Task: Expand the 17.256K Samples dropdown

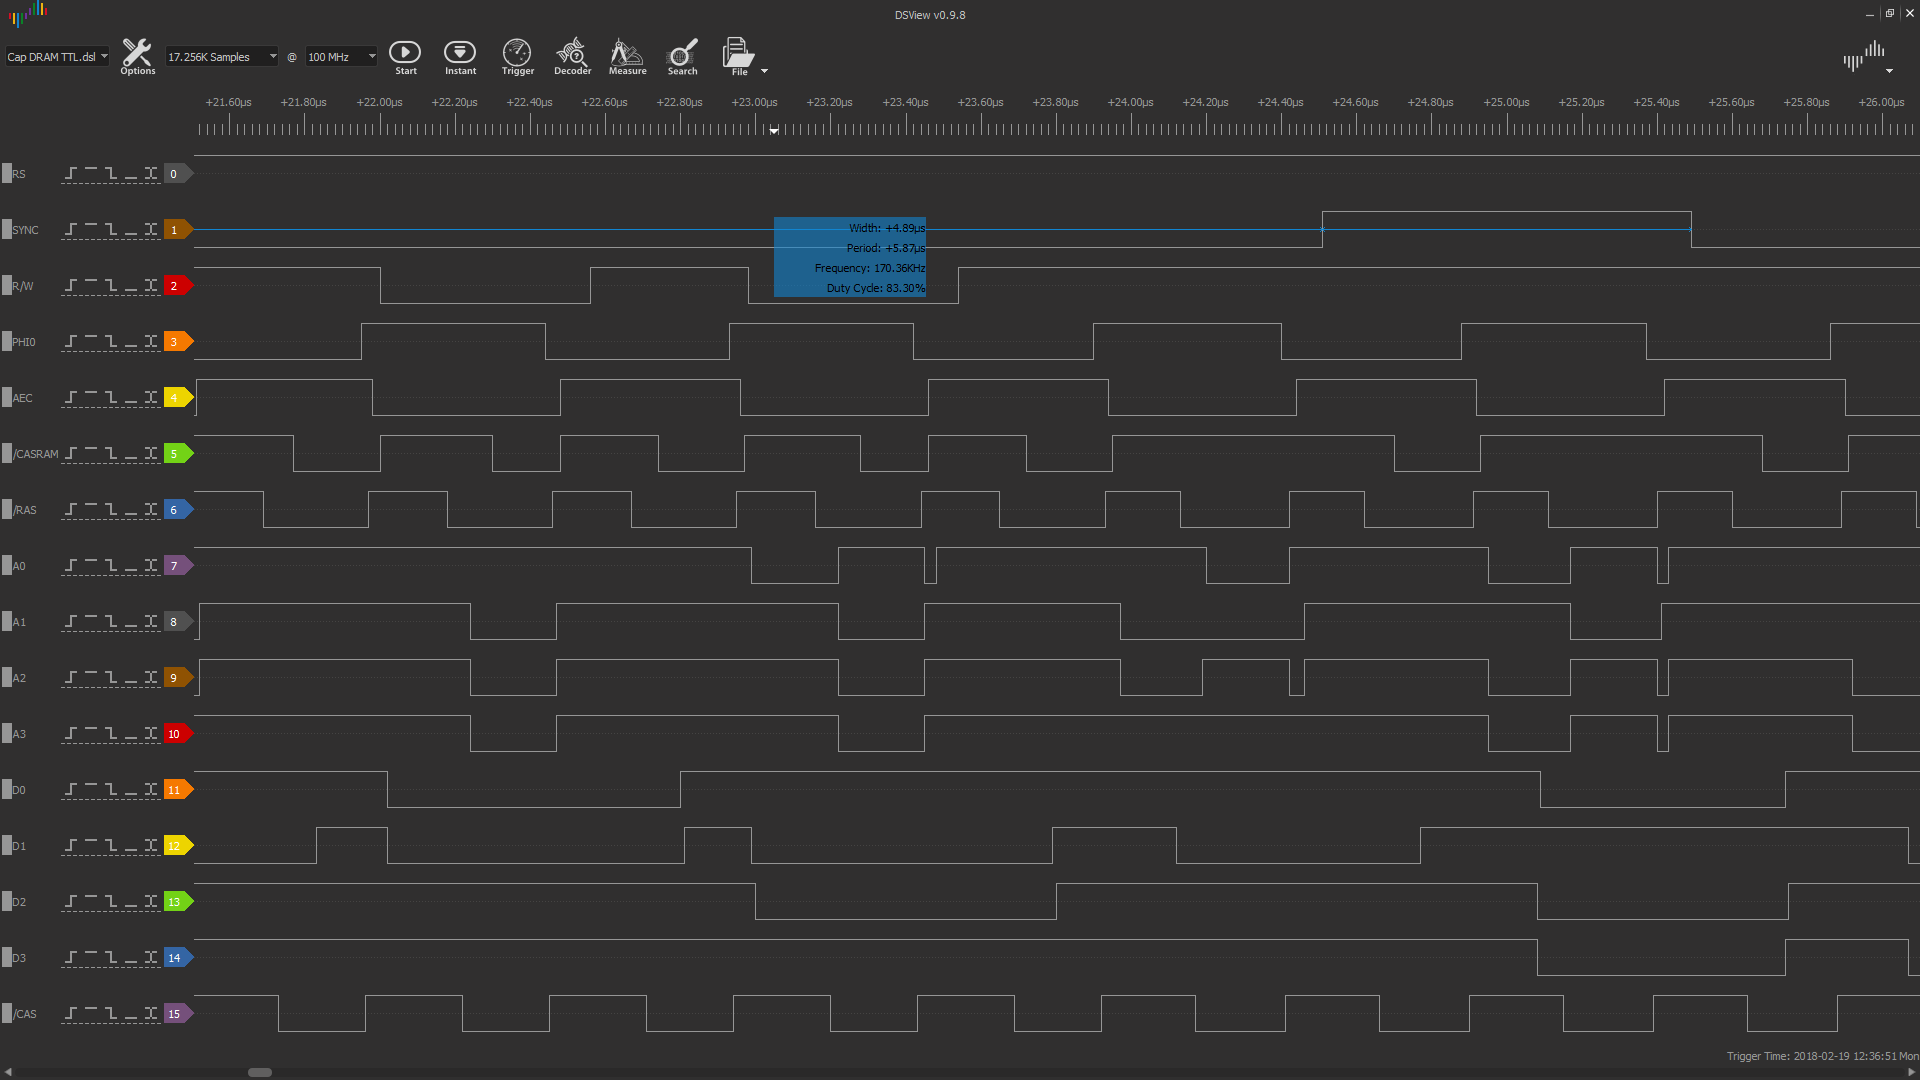Action: point(221,57)
